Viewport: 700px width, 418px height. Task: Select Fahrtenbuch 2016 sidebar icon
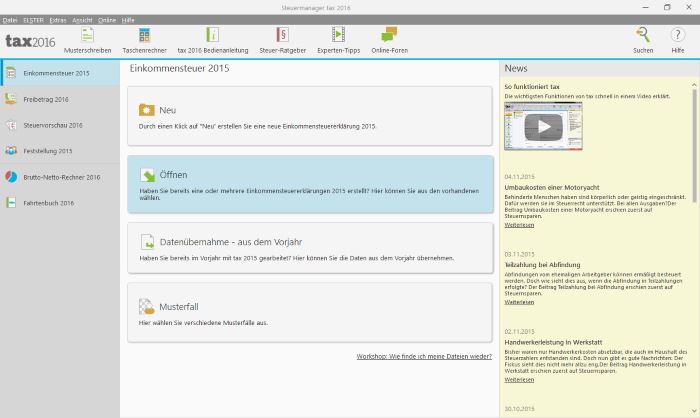coord(11,203)
